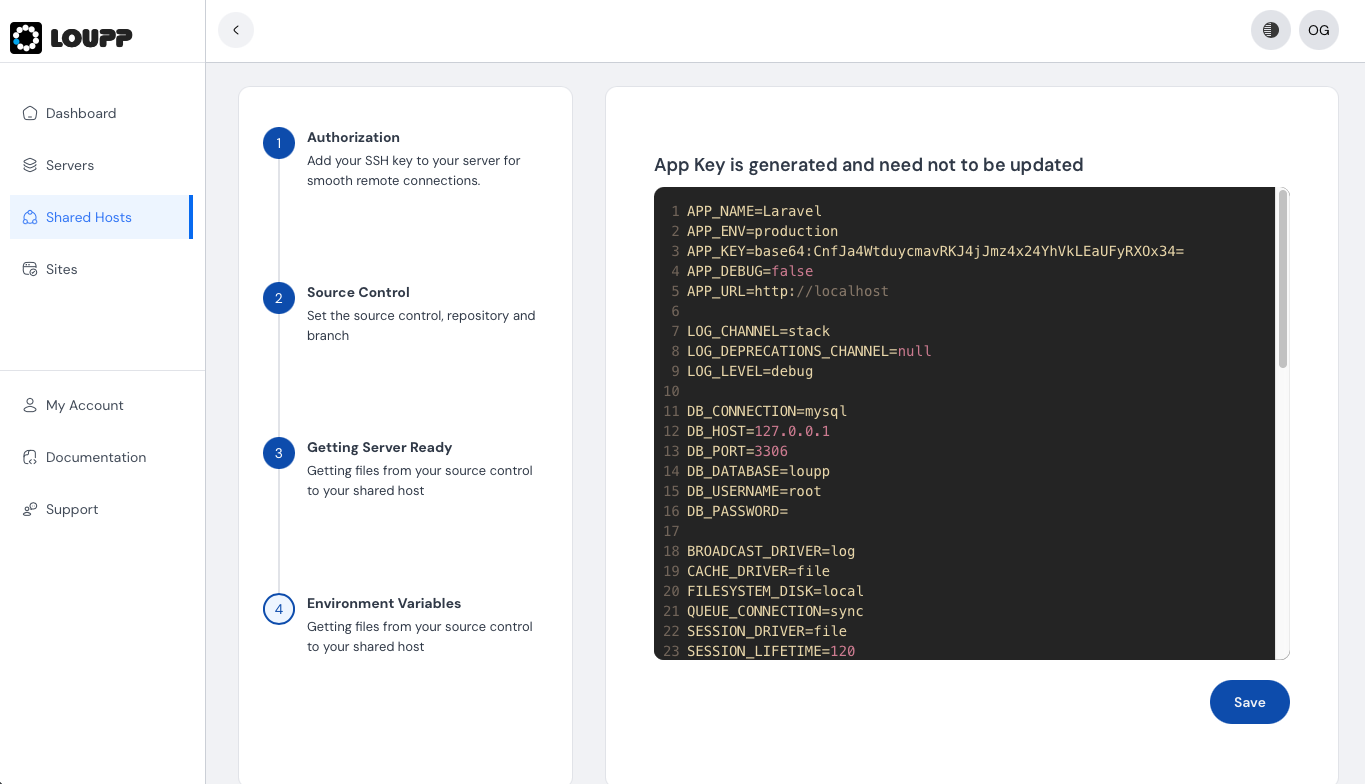Click the My Account person icon
The image size is (1365, 784).
click(30, 405)
